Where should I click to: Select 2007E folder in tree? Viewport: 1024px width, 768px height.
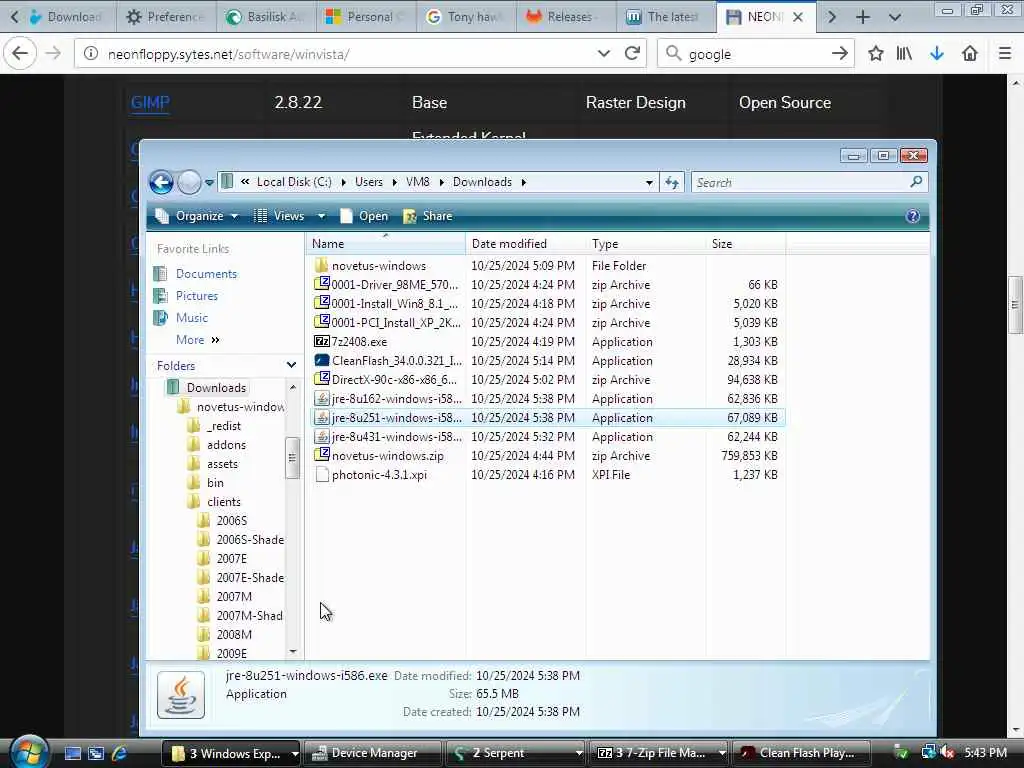[x=232, y=558]
